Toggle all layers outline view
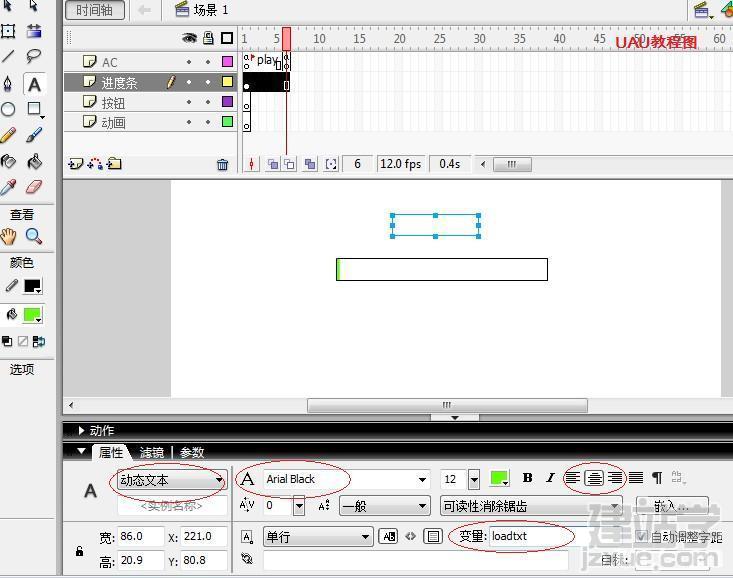The image size is (733, 578). tap(227, 38)
